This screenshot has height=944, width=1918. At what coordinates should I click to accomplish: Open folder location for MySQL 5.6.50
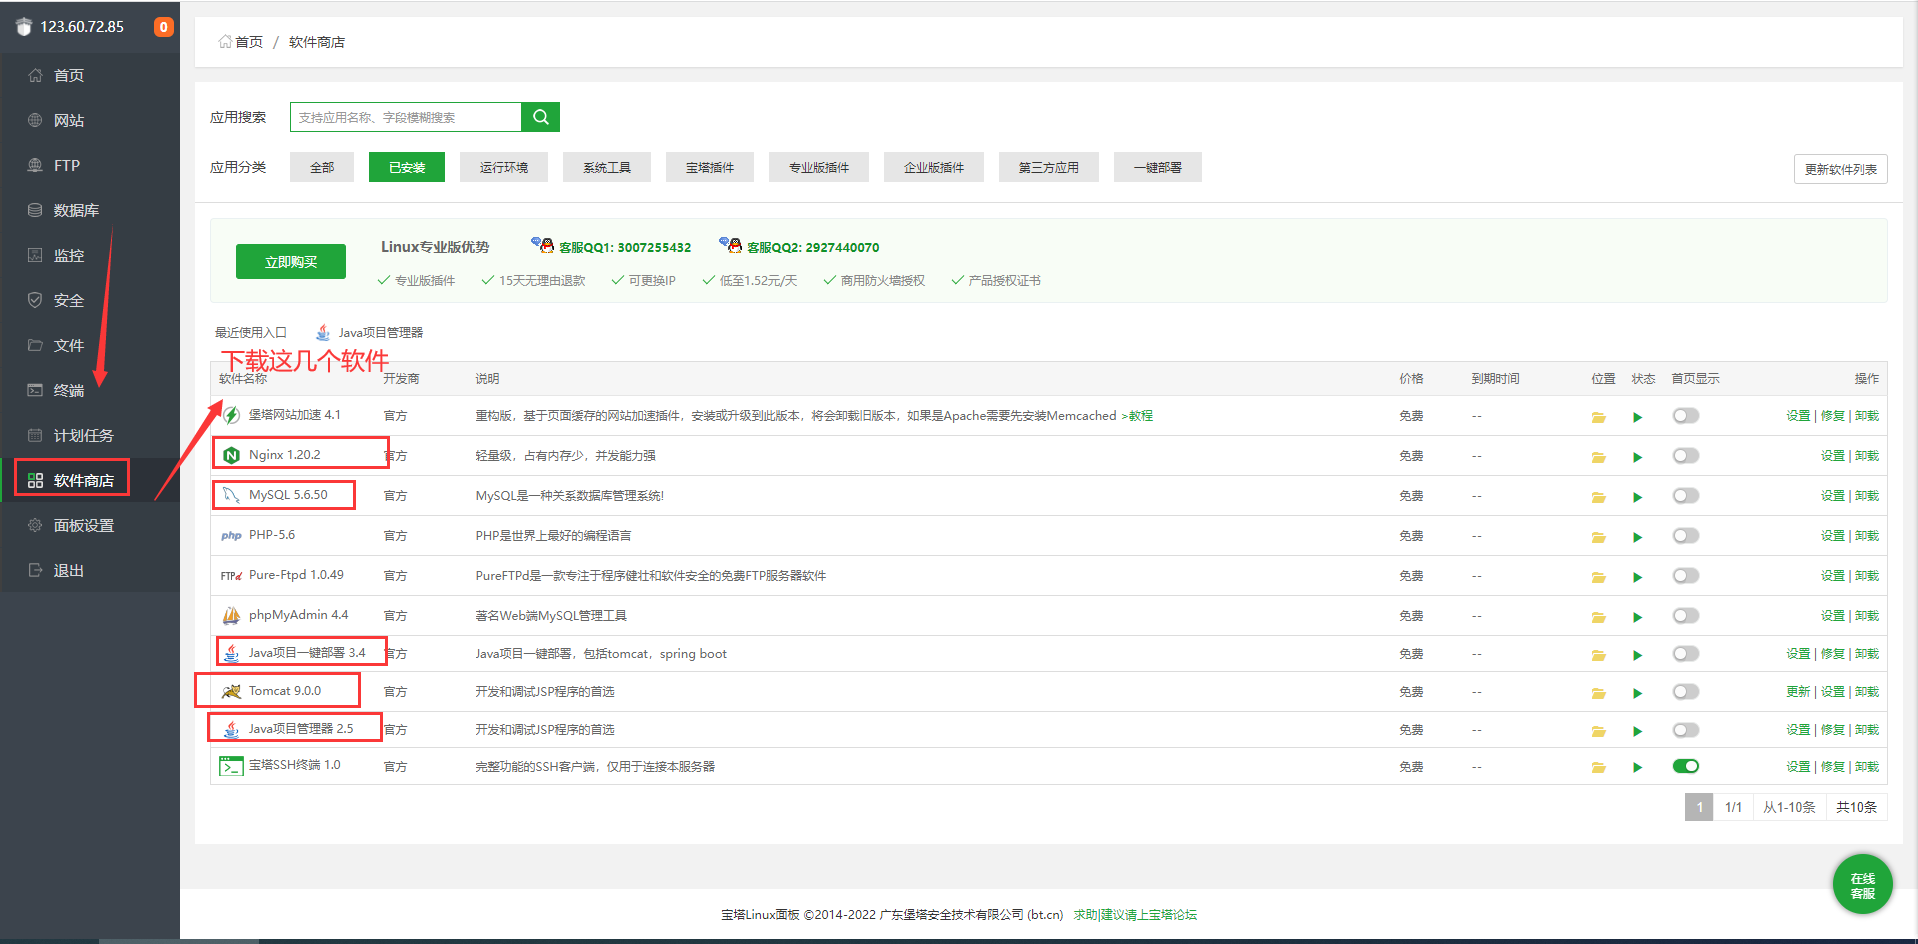pos(1598,497)
